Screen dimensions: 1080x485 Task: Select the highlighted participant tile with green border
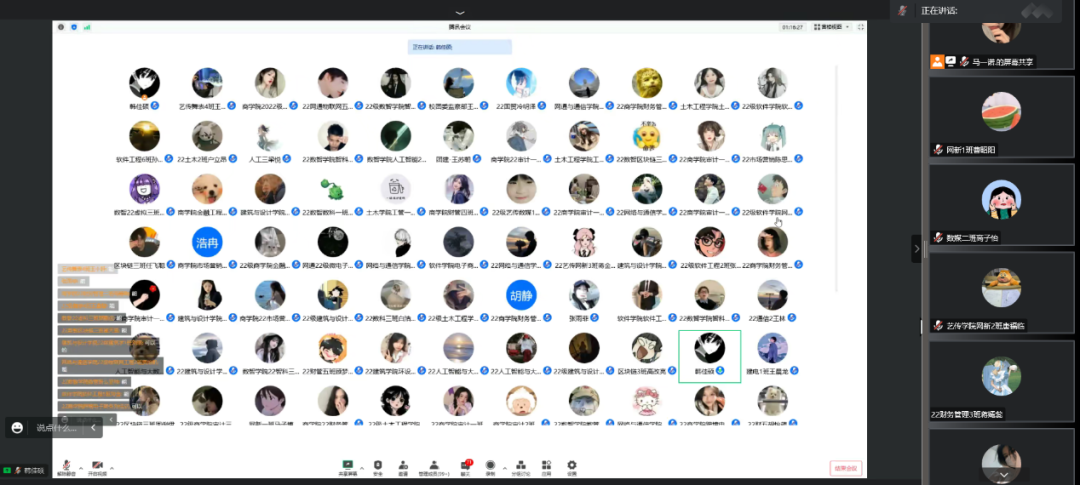click(x=709, y=355)
